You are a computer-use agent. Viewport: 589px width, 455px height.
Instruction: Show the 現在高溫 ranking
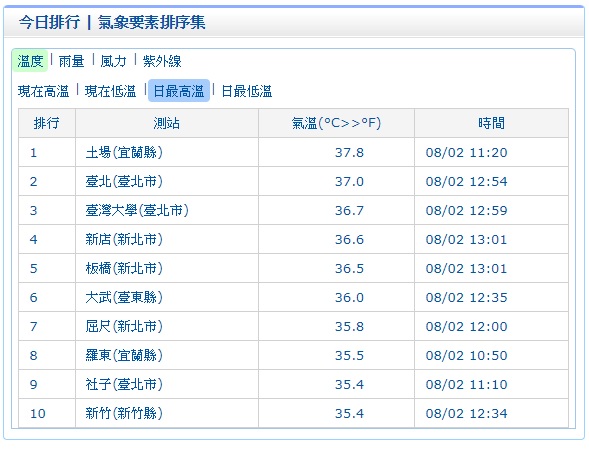[x=43, y=91]
